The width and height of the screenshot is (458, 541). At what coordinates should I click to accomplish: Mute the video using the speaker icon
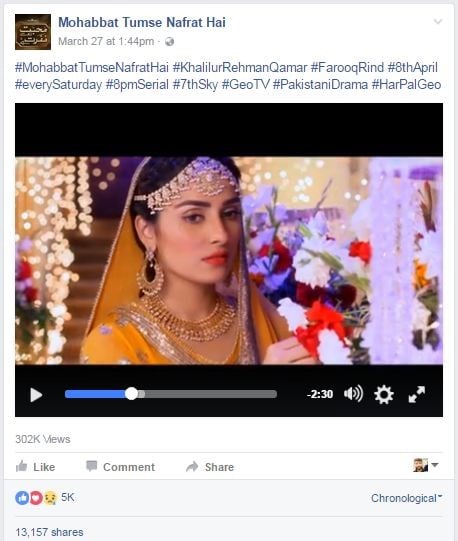click(353, 394)
